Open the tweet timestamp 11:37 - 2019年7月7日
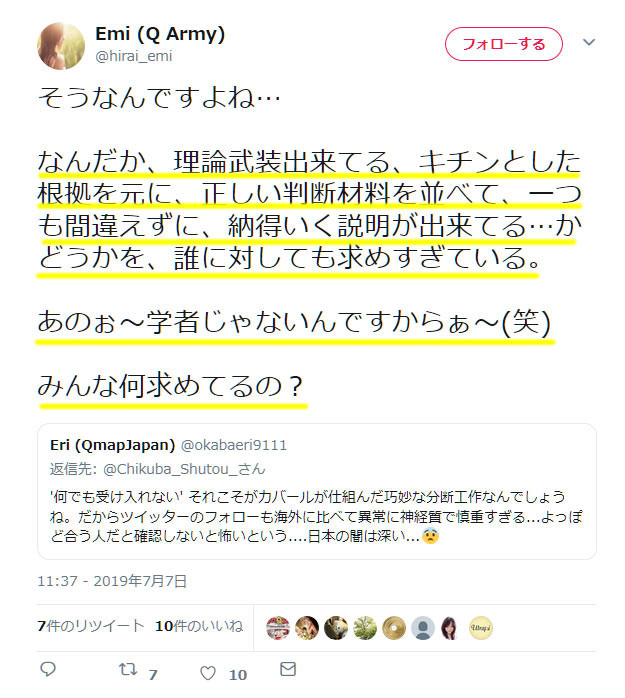625x698 pixels. [x=112, y=581]
